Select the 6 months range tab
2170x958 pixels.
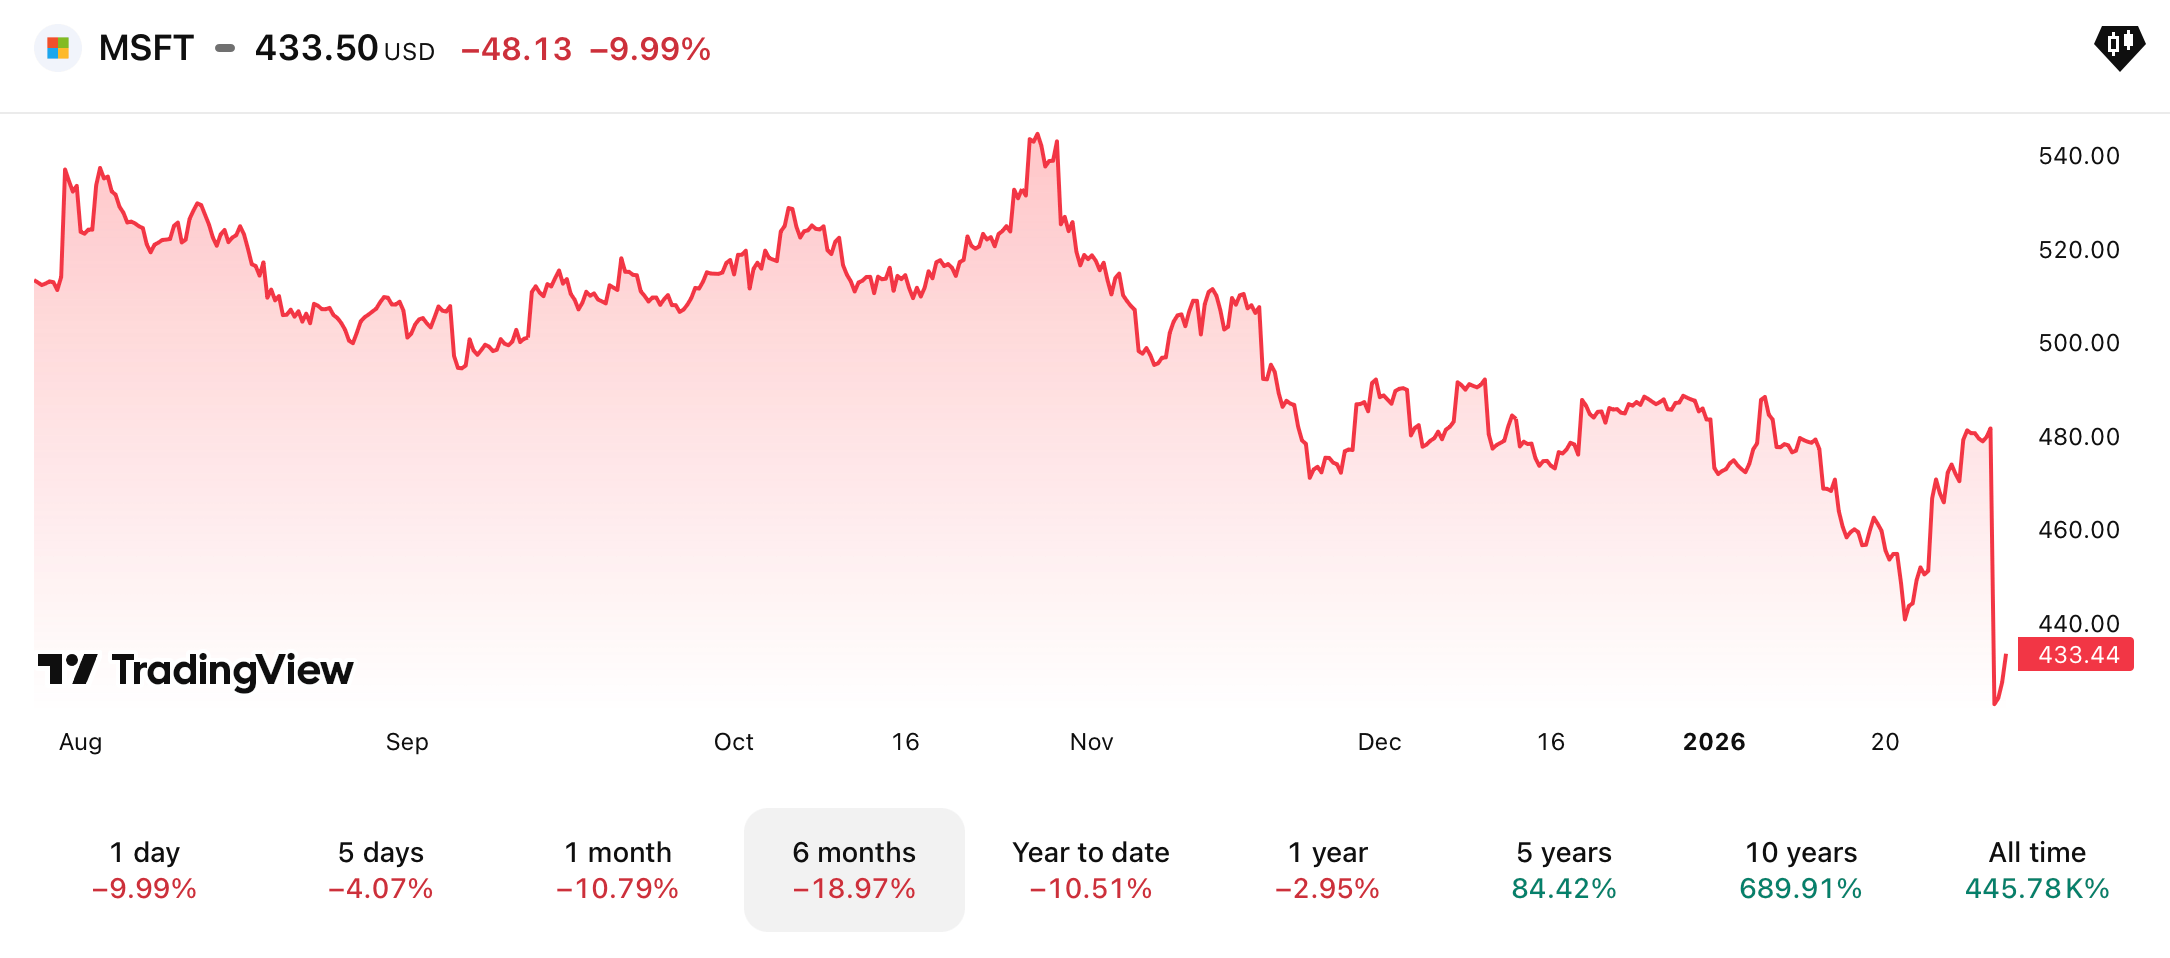(x=854, y=869)
